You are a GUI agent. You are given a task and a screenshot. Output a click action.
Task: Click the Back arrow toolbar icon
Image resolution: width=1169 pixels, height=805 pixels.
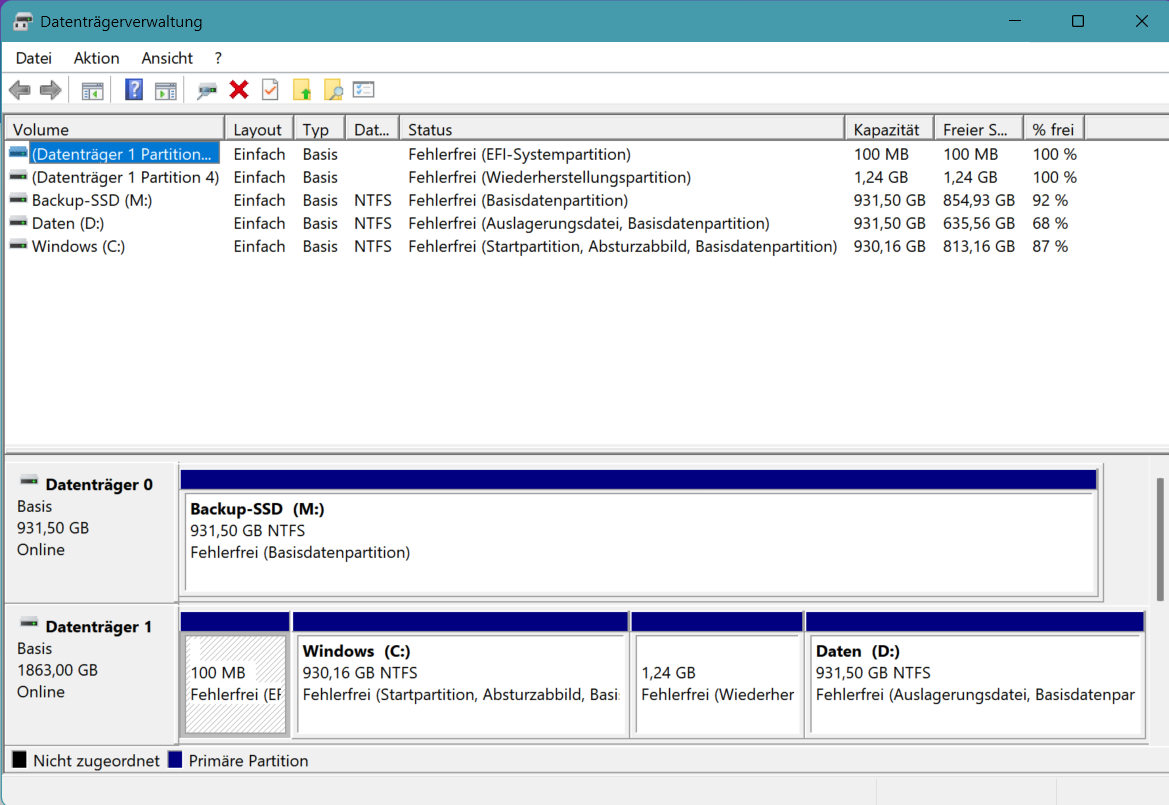click(19, 90)
